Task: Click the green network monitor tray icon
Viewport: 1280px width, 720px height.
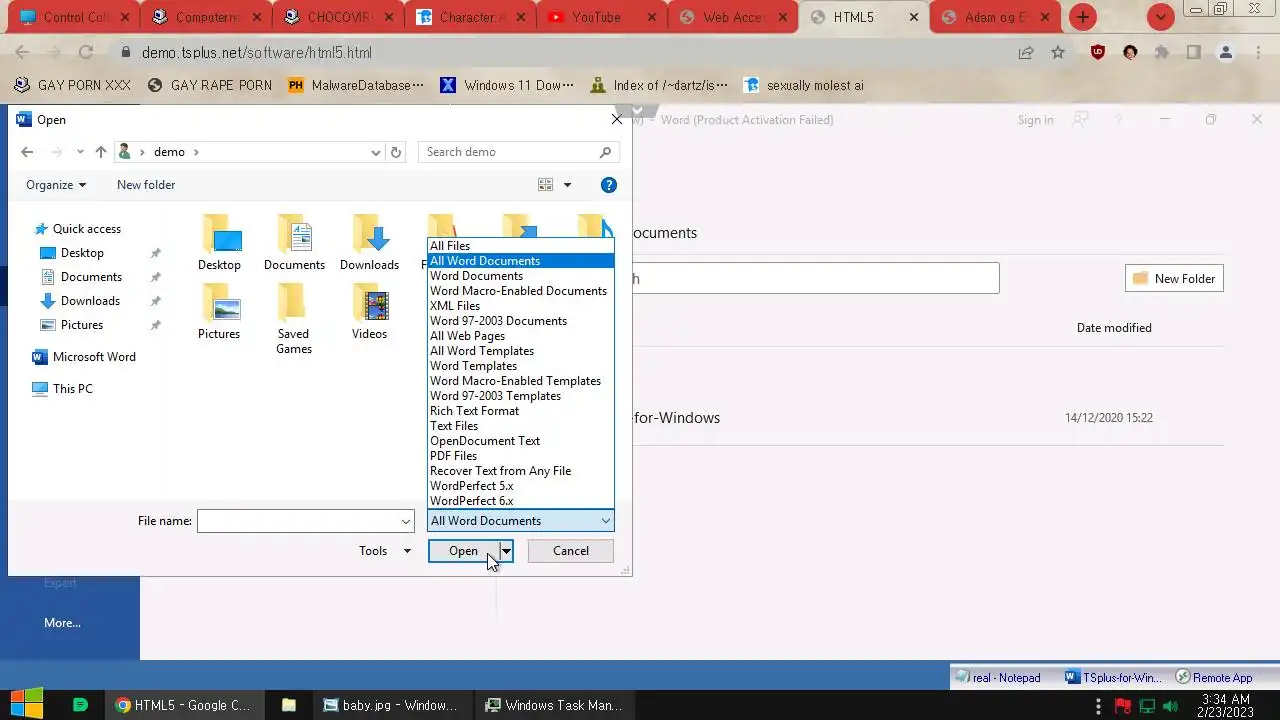Action: point(1147,706)
